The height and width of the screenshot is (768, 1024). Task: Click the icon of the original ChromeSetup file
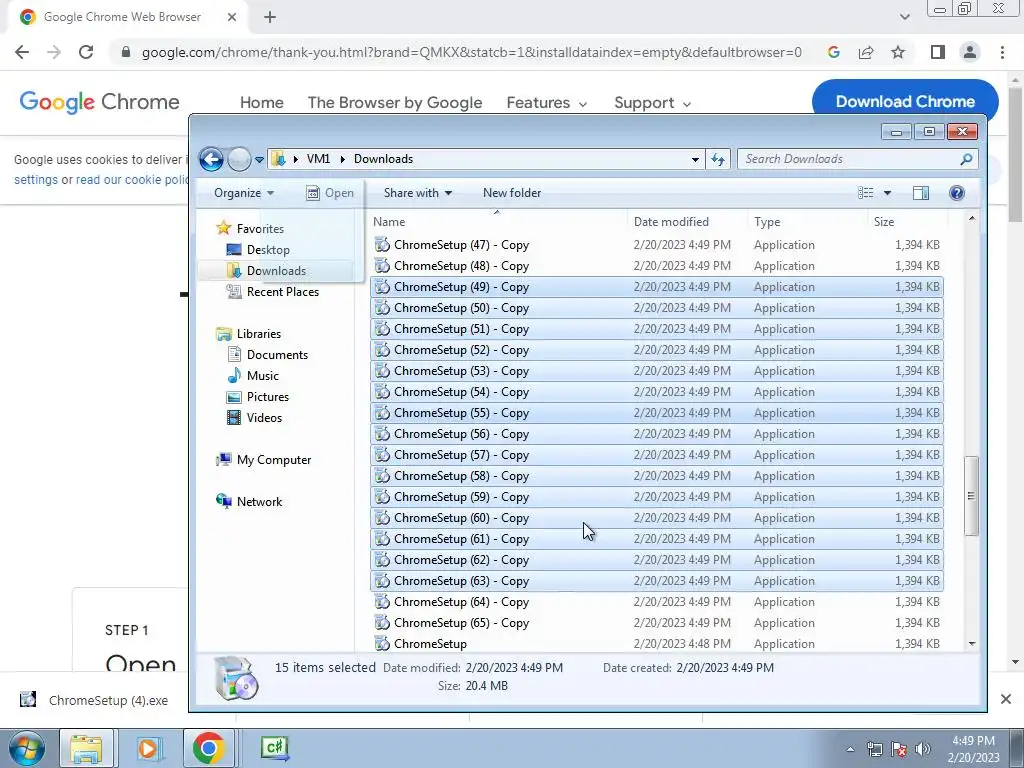click(382, 644)
